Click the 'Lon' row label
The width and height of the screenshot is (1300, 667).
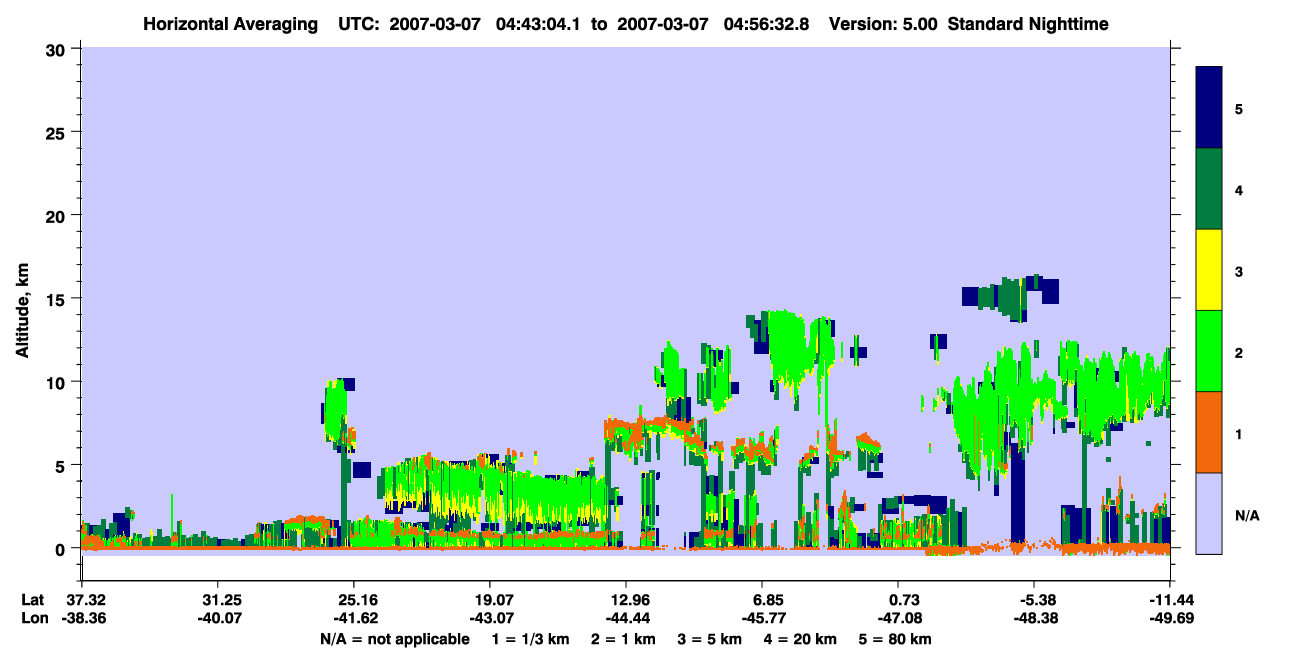click(34, 619)
